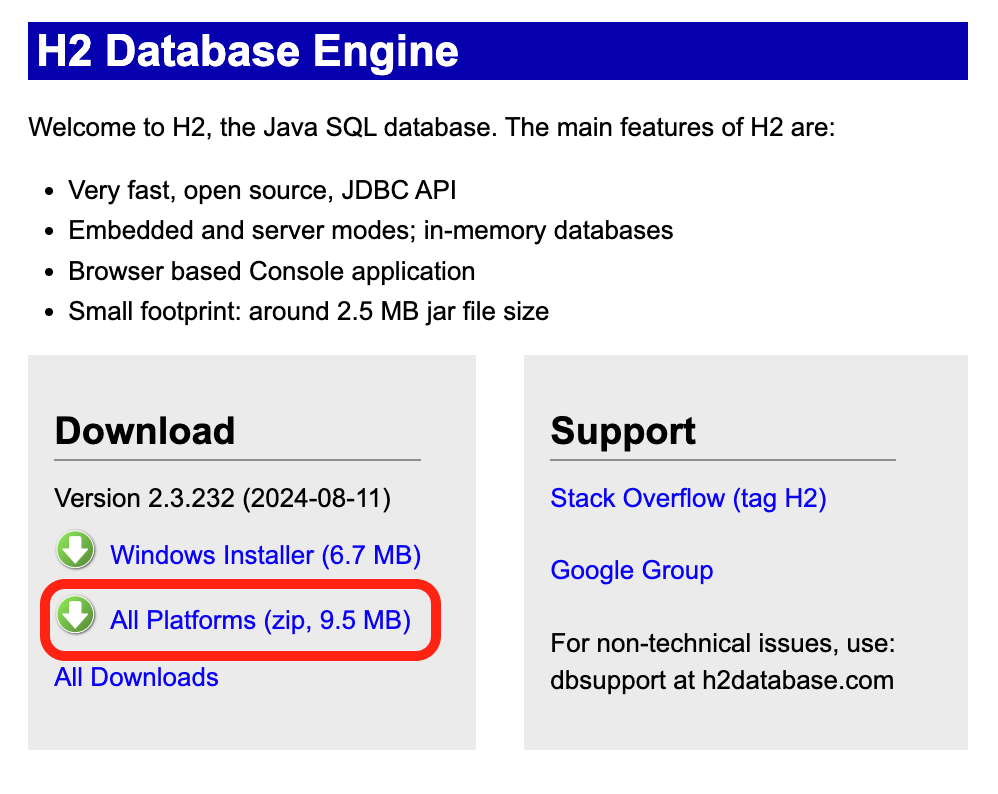This screenshot has height=794, width=998.
Task: Download All Platforms (zip, 9.5 MB)
Action: point(260,620)
